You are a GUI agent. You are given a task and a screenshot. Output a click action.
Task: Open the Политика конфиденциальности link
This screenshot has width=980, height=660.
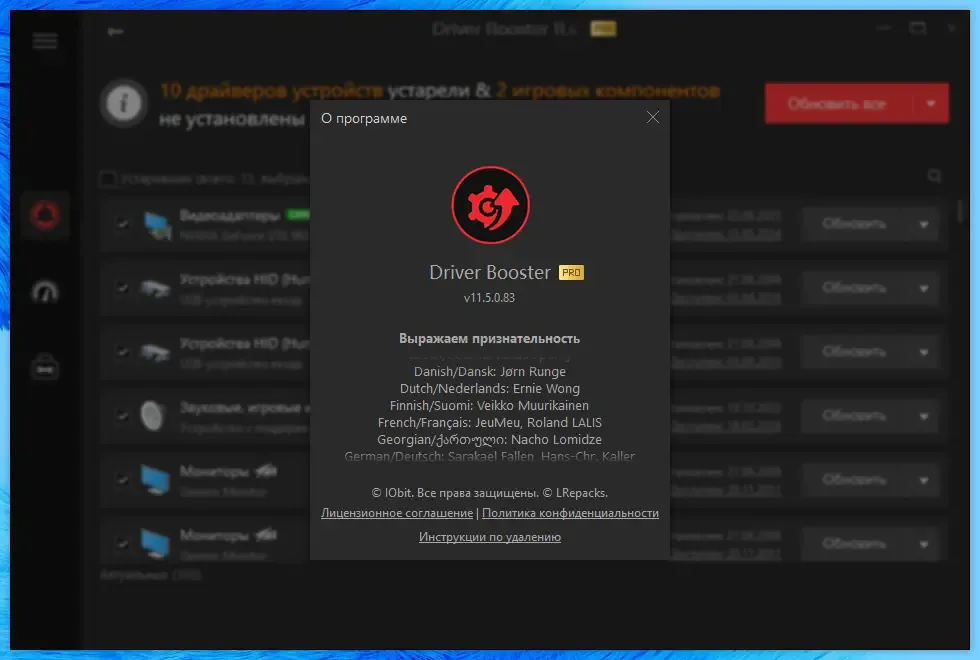pos(570,513)
